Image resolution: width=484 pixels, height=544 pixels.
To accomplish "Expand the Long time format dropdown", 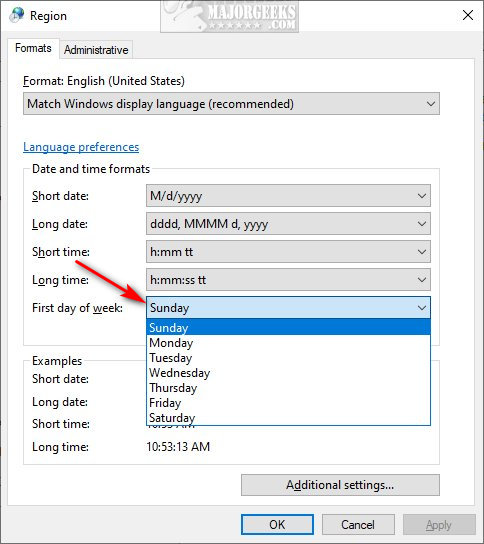I will (x=288, y=280).
